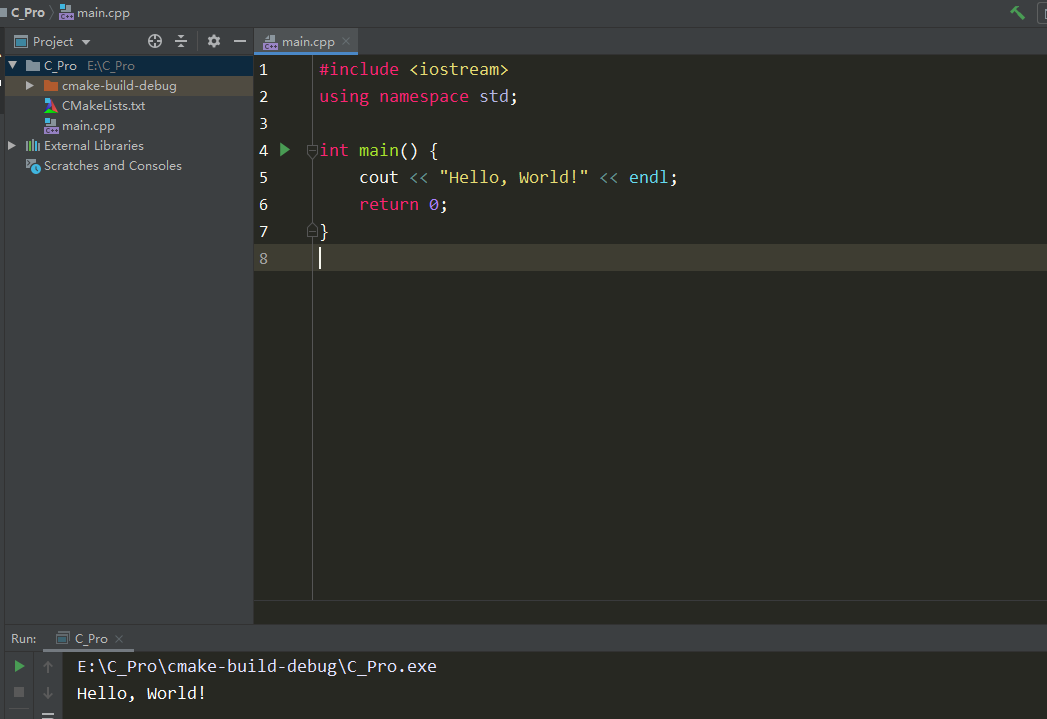Collapse all in Project panel toolbar
This screenshot has height=719, width=1047.
[x=181, y=41]
